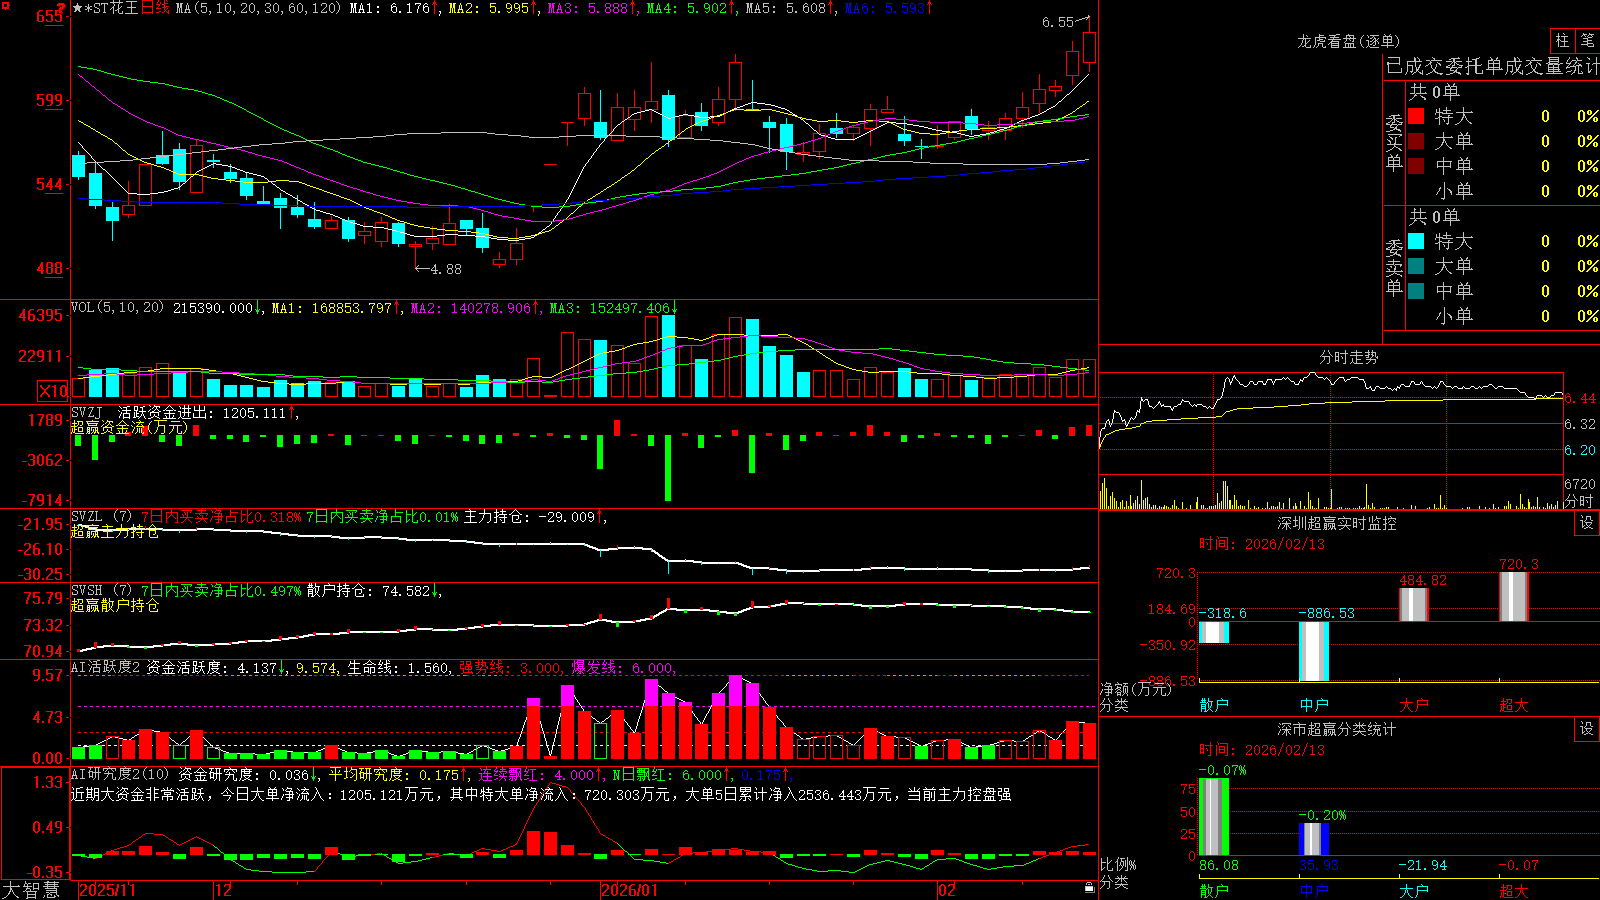The image size is (1600, 900).
Task: Click the X10 volume scale box
Action: pyautogui.click(x=53, y=391)
